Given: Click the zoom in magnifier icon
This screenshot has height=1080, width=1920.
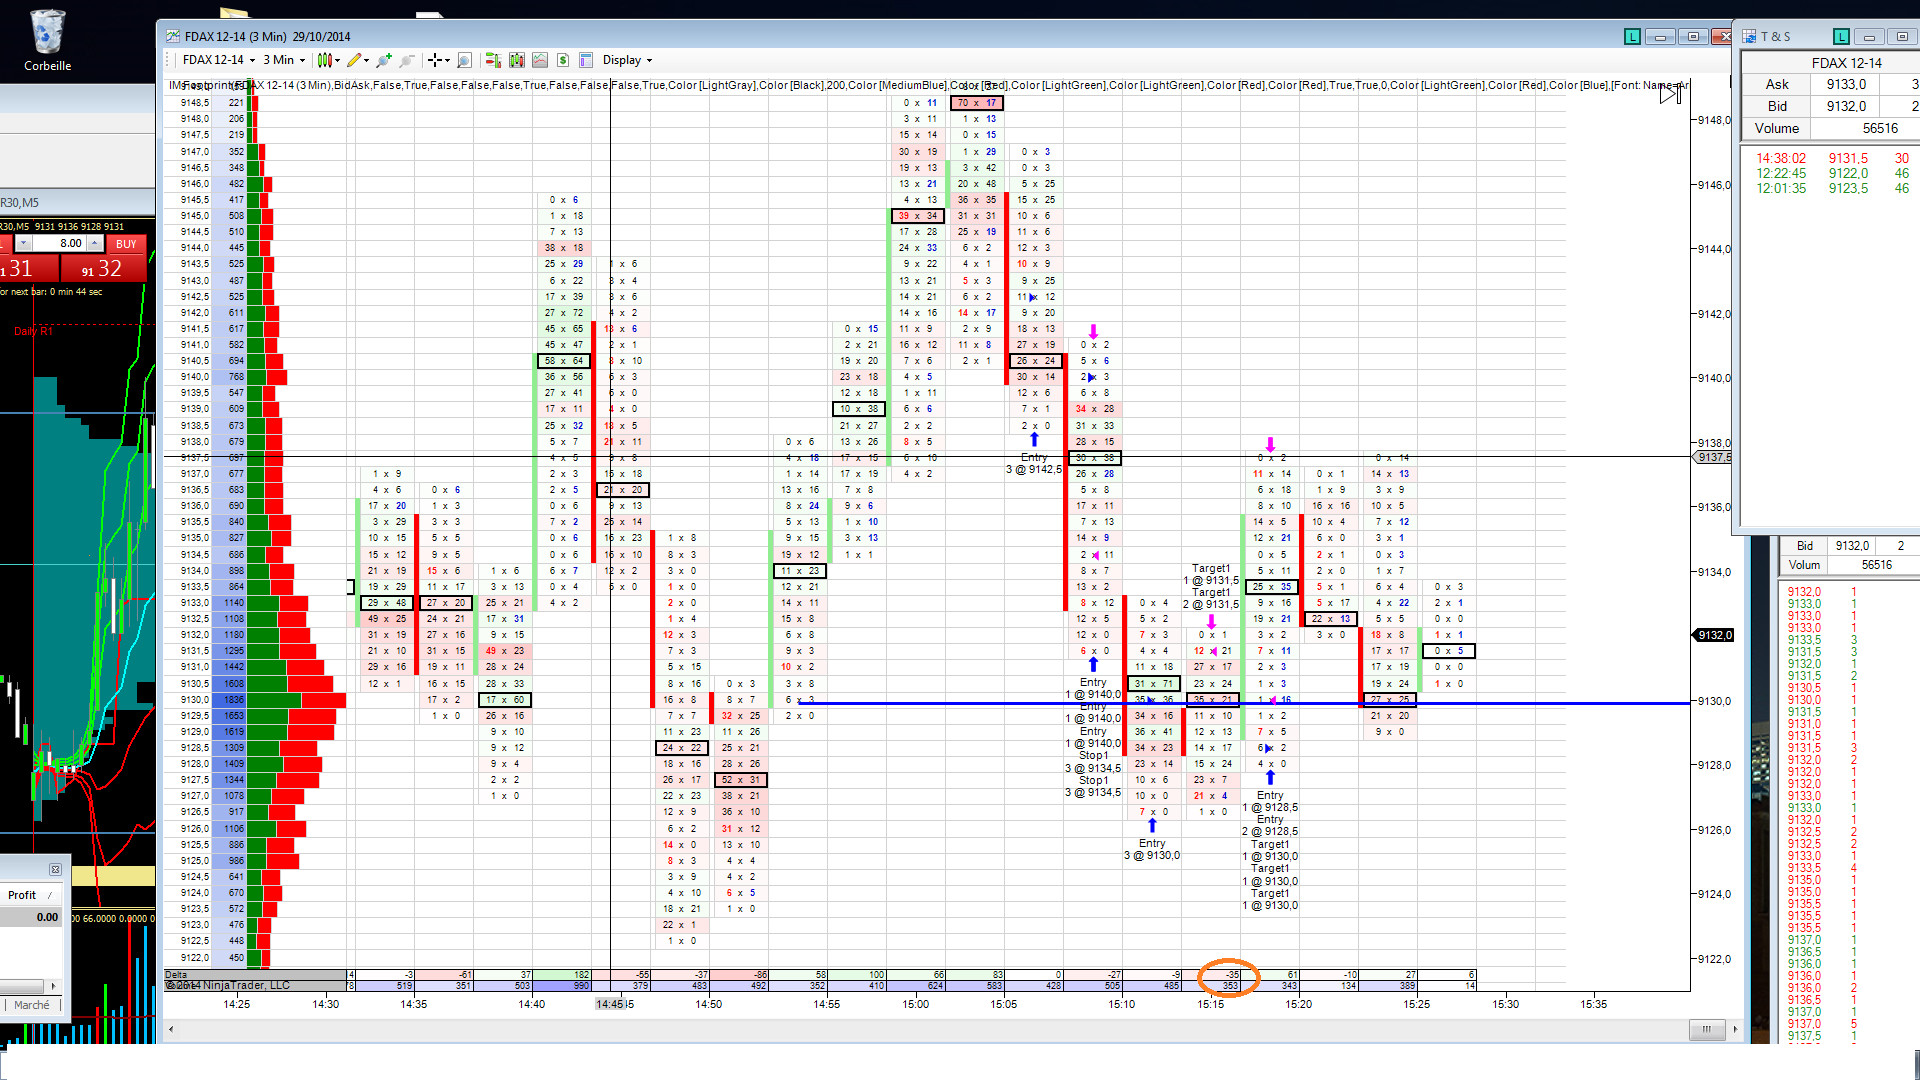Looking at the screenshot, I should coord(385,60).
